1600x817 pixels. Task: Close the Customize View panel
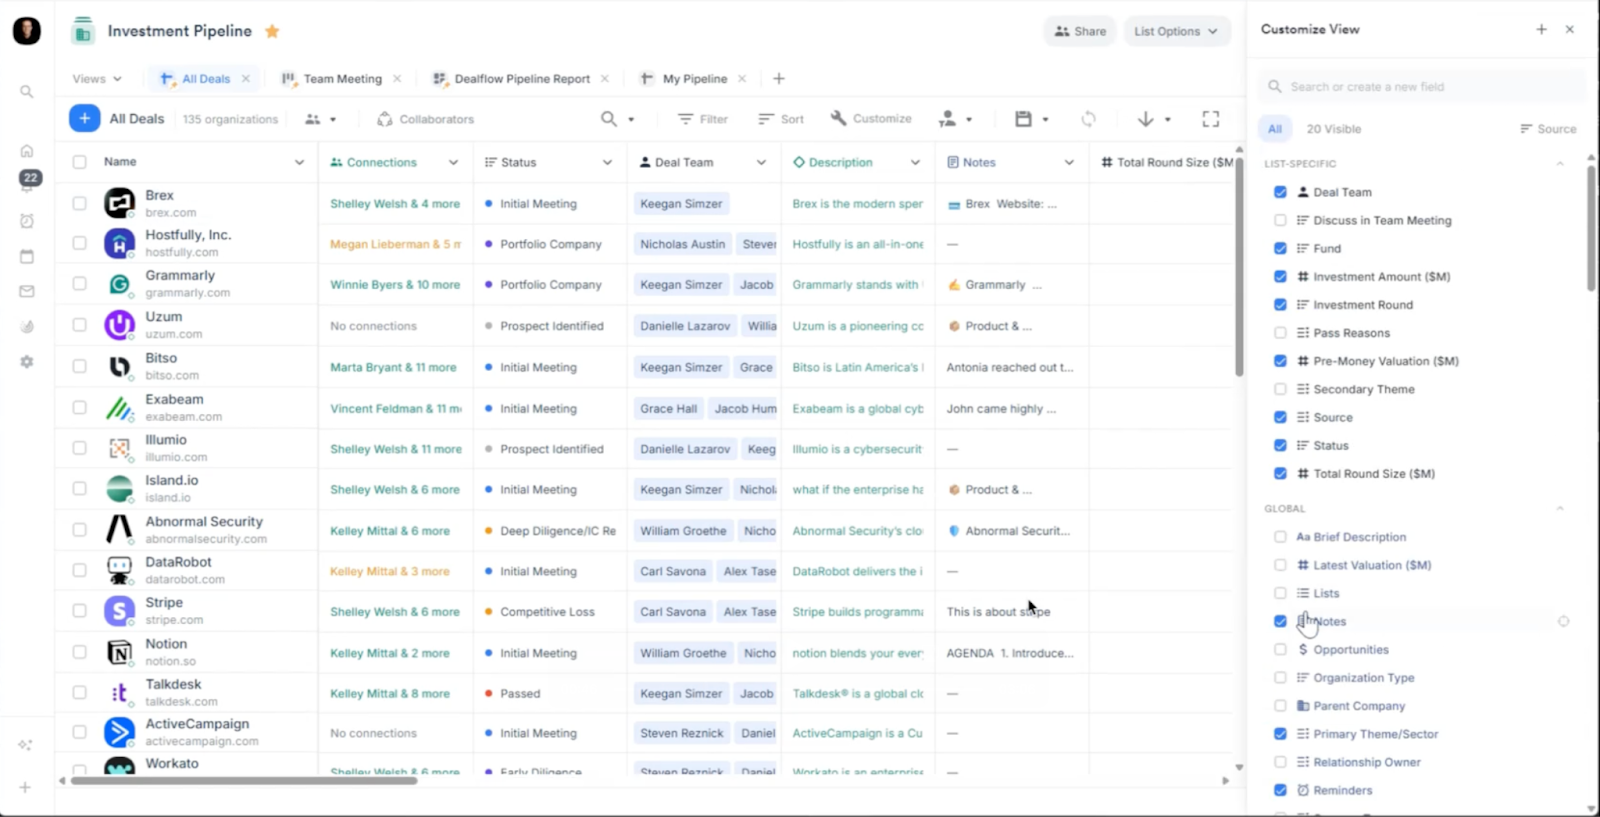pos(1570,30)
